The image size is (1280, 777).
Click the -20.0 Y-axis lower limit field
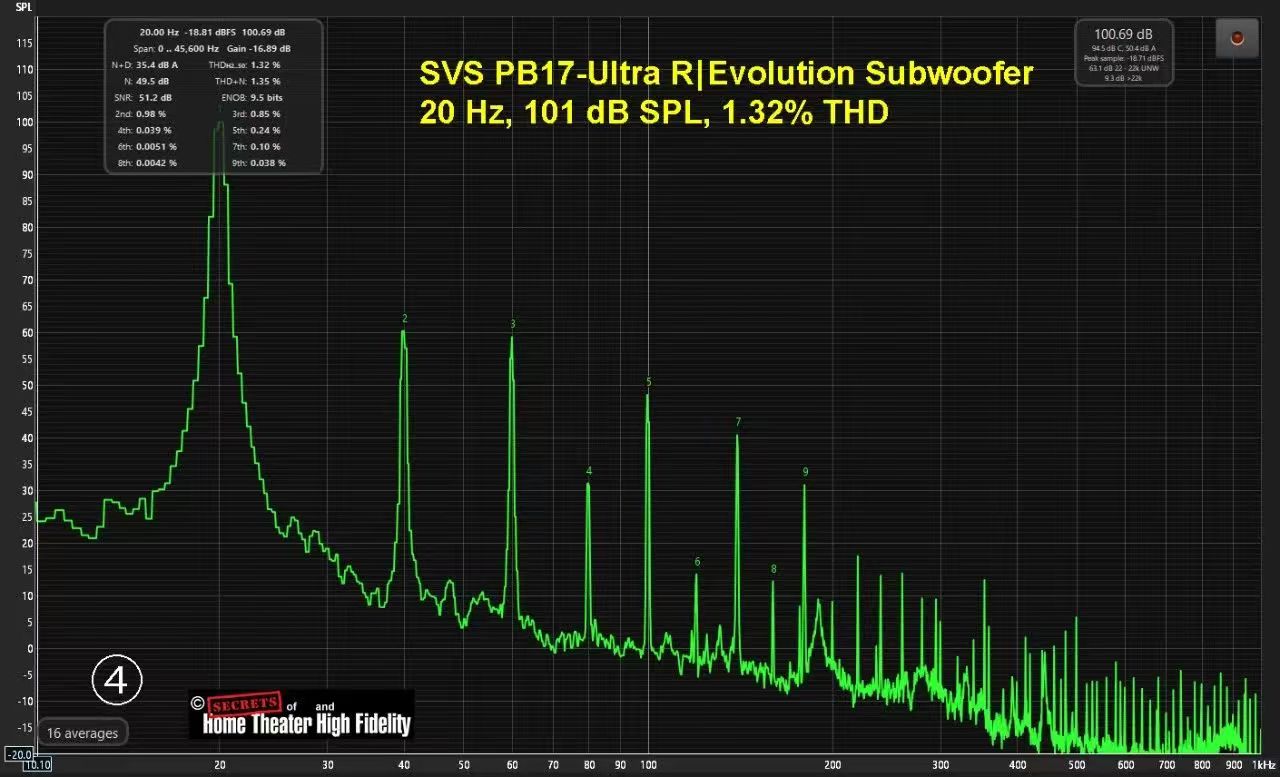[x=19, y=754]
